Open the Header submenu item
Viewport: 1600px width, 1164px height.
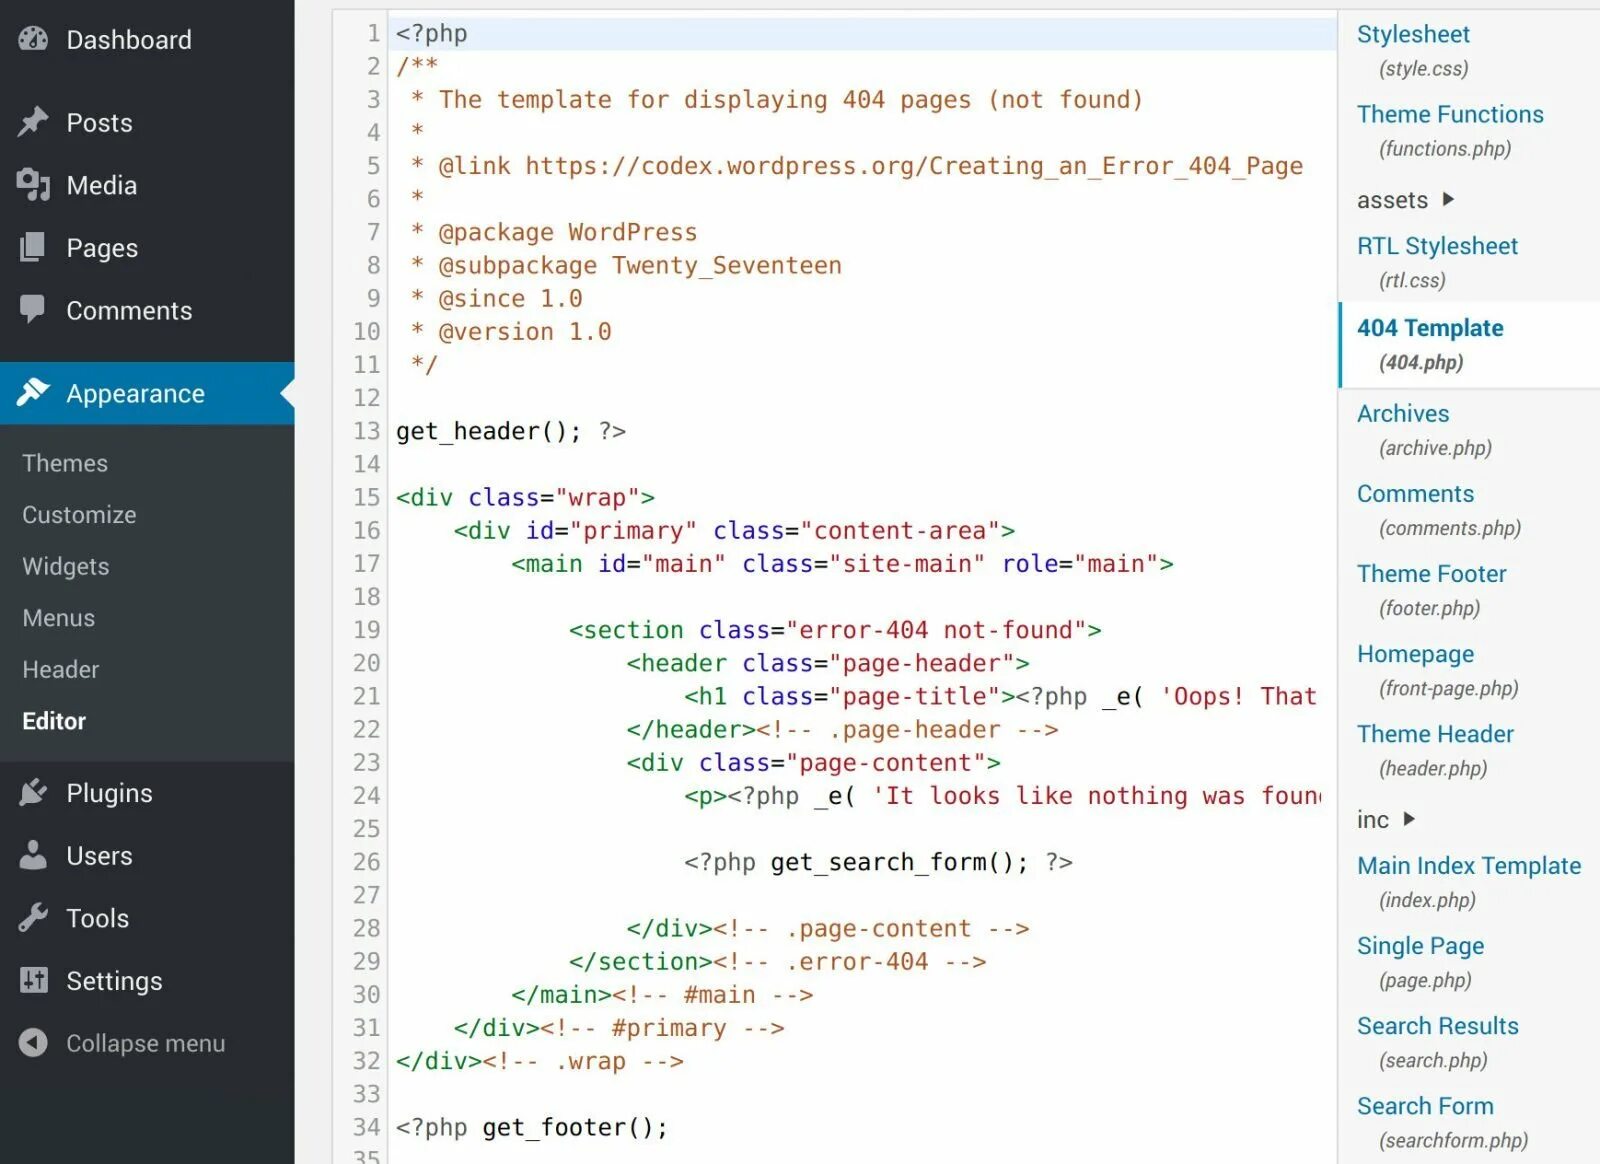(60, 669)
